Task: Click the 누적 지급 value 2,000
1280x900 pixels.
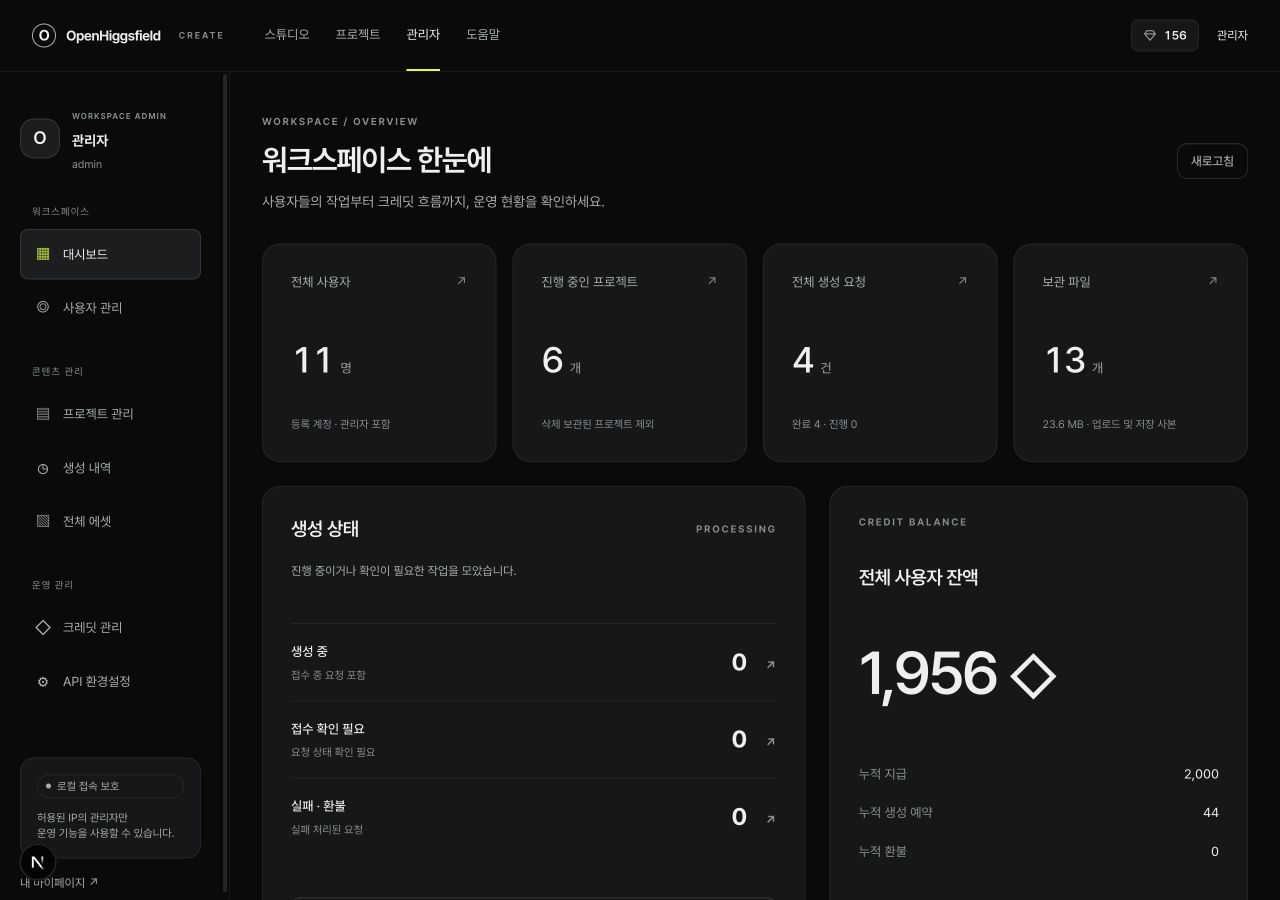Action: tap(1201, 774)
